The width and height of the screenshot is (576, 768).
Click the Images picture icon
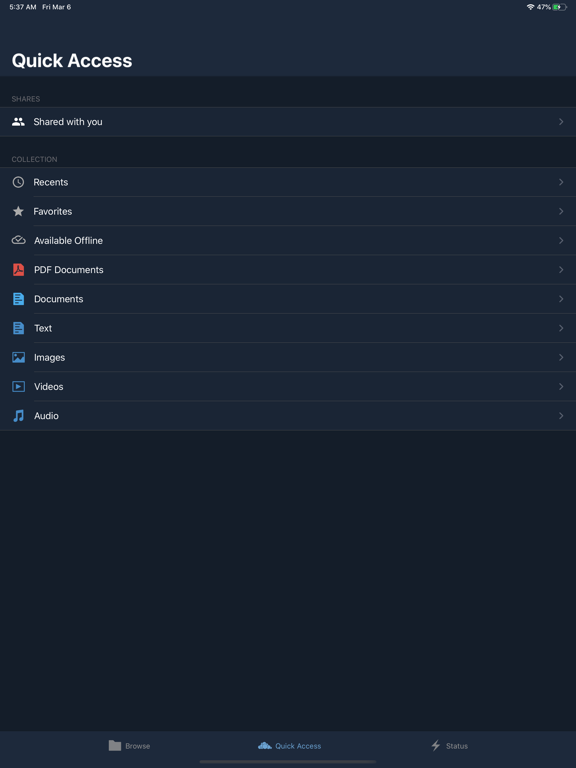click(x=18, y=358)
